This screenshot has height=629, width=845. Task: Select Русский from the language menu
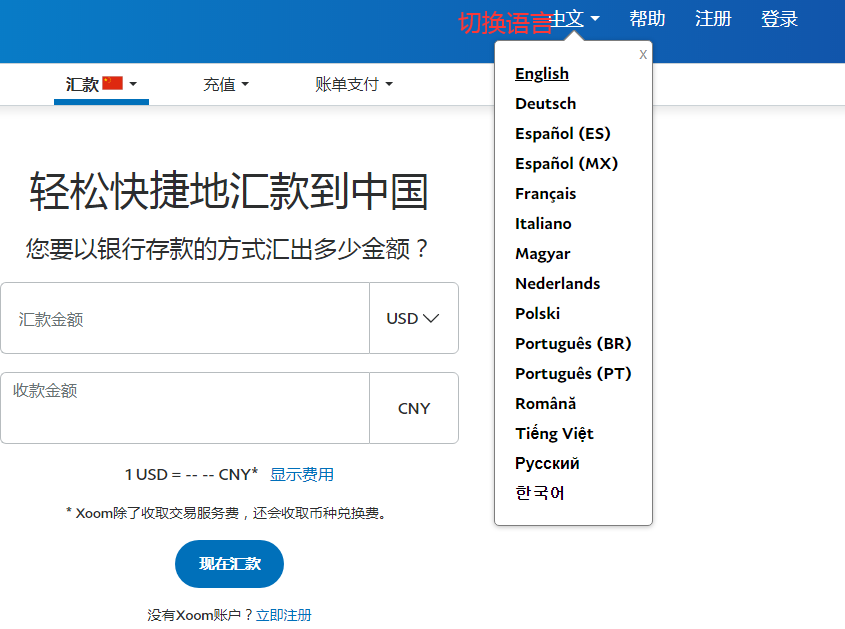click(547, 464)
